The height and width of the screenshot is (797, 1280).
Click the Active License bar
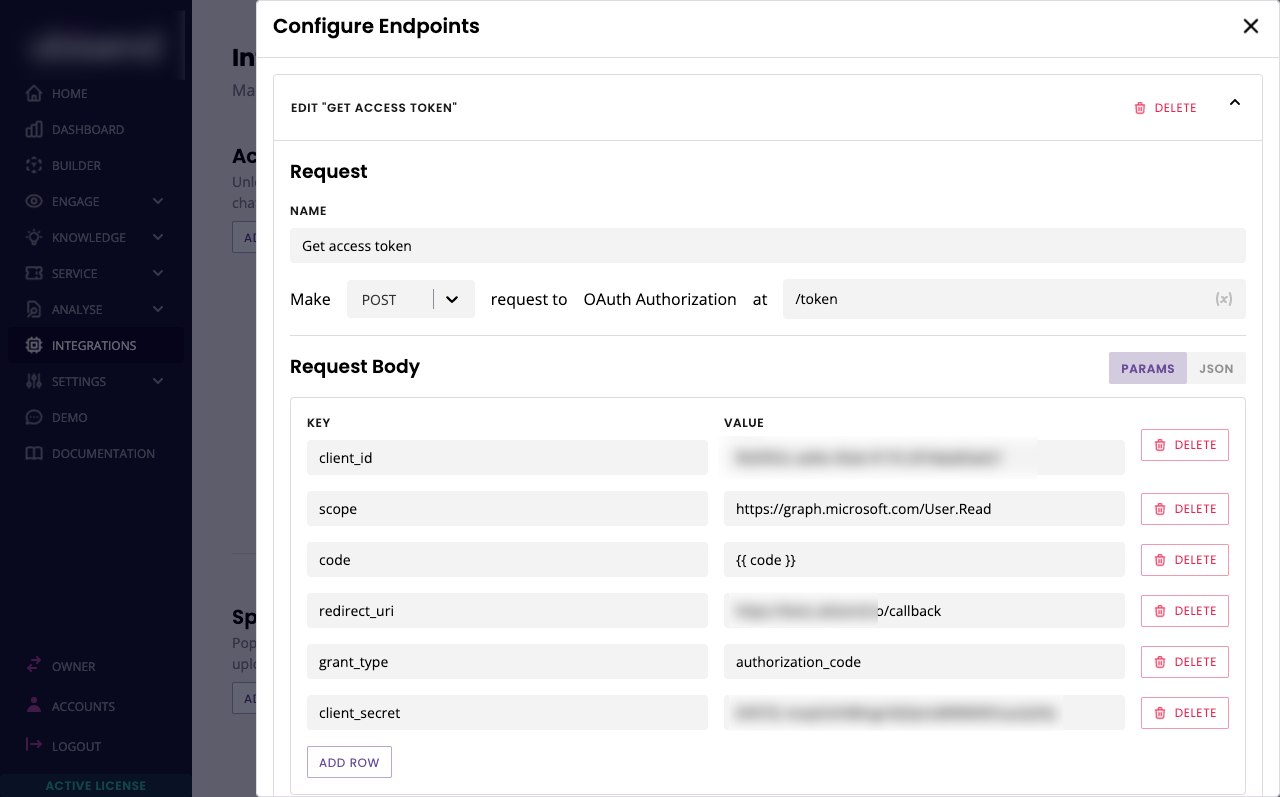[96, 786]
